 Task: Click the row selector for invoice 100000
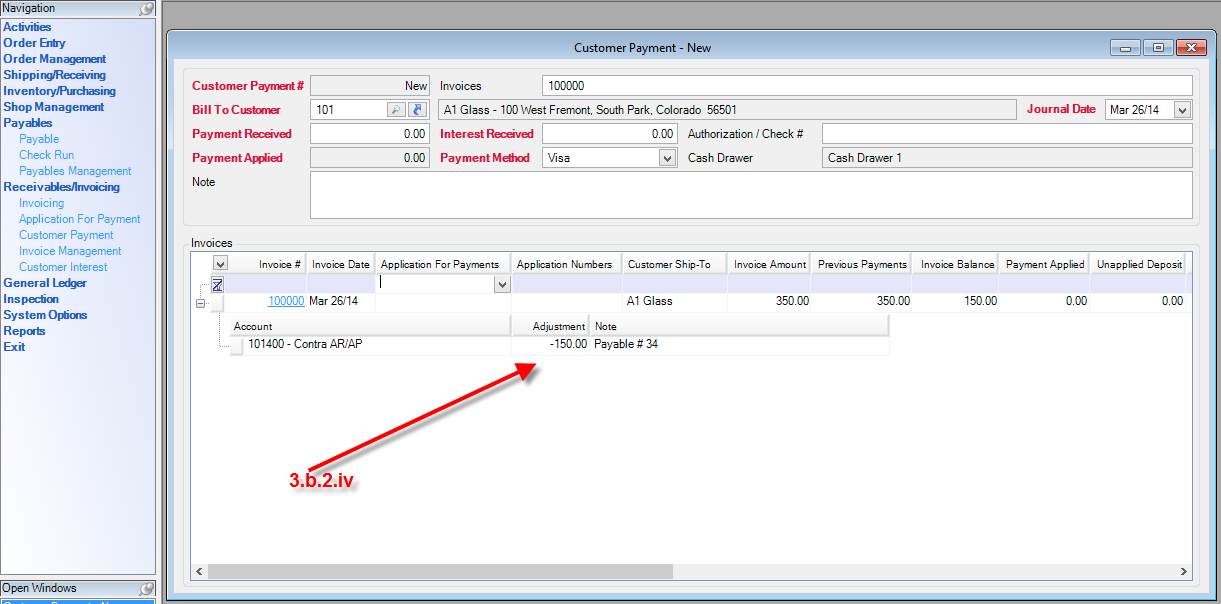pos(218,302)
